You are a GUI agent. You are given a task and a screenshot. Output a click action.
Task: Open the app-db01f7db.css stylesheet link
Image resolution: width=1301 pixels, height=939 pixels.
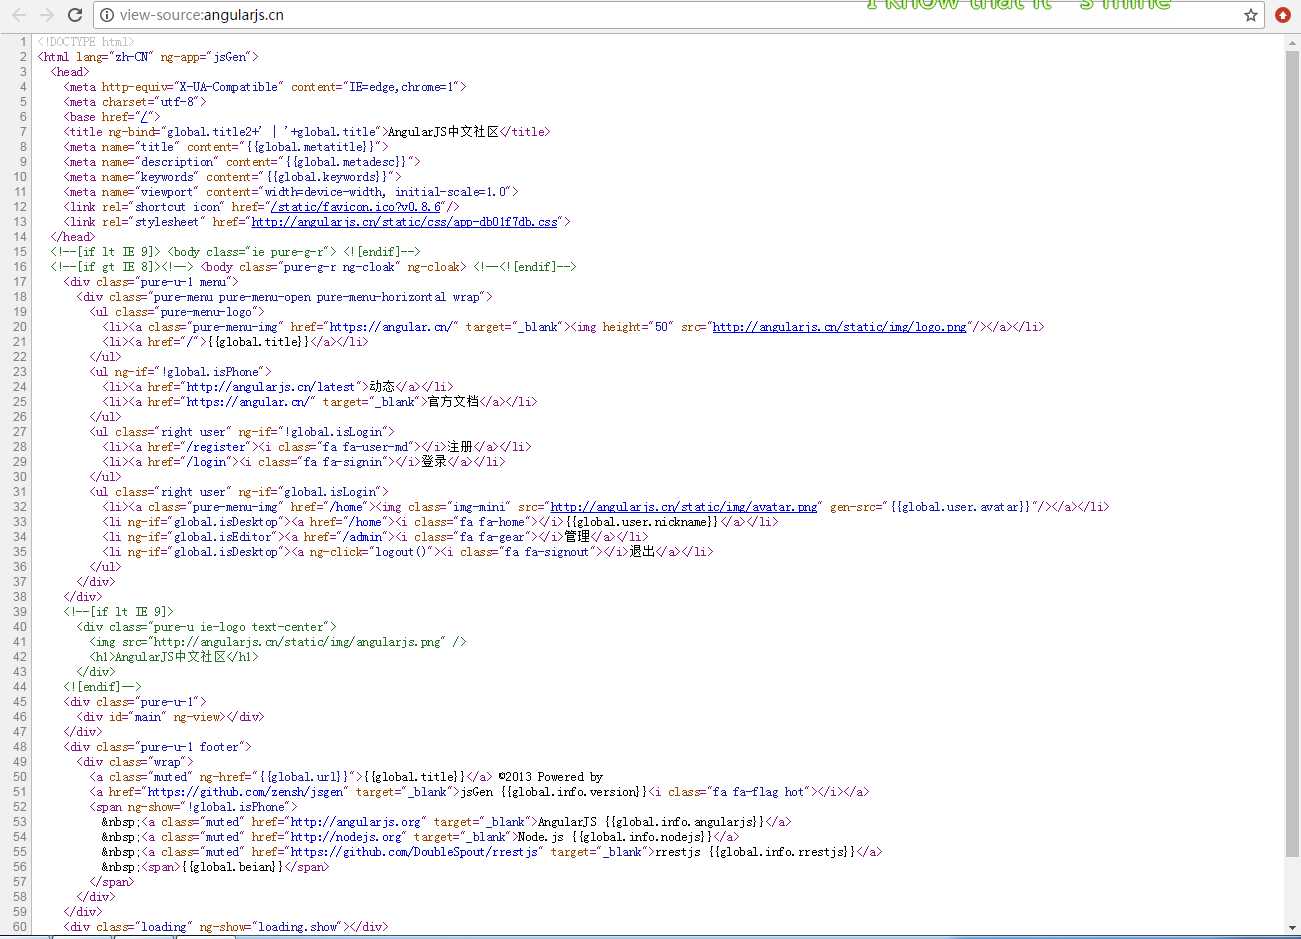(x=404, y=222)
